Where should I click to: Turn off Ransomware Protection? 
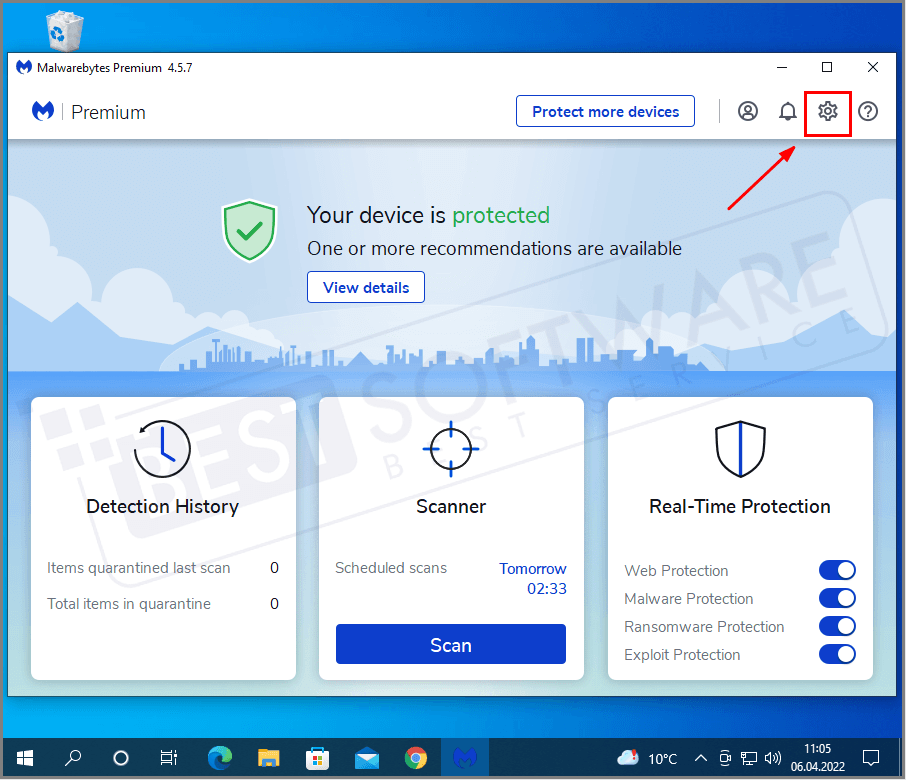[x=837, y=626]
